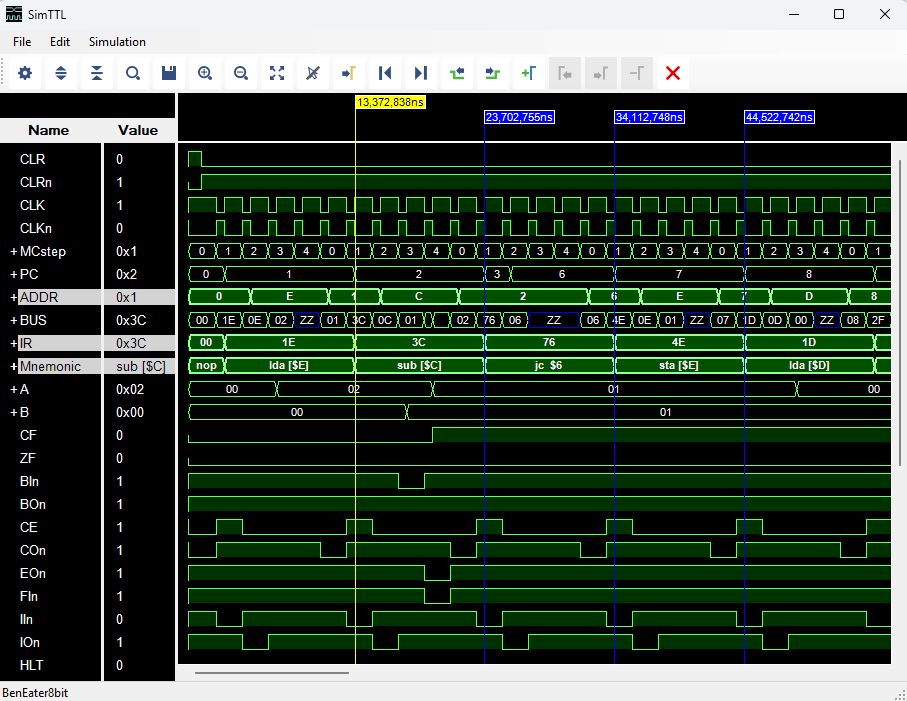The image size is (907, 701).
Task: Jump to next edge icon
Action: 420,73
